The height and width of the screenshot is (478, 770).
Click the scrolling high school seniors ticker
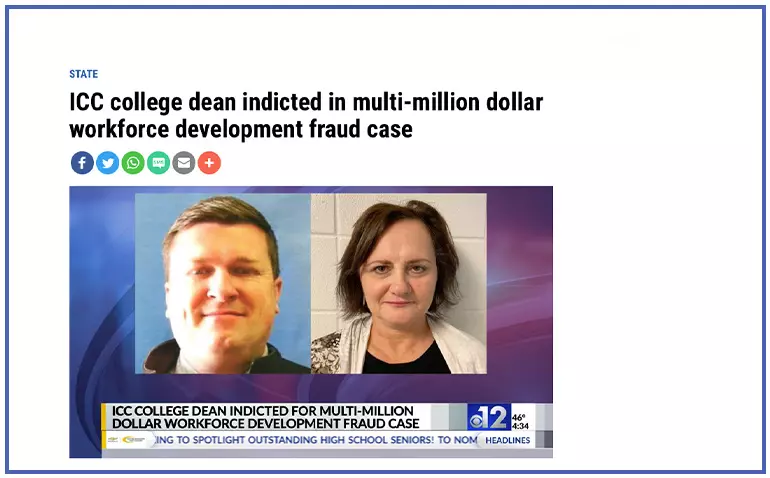pyautogui.click(x=316, y=440)
